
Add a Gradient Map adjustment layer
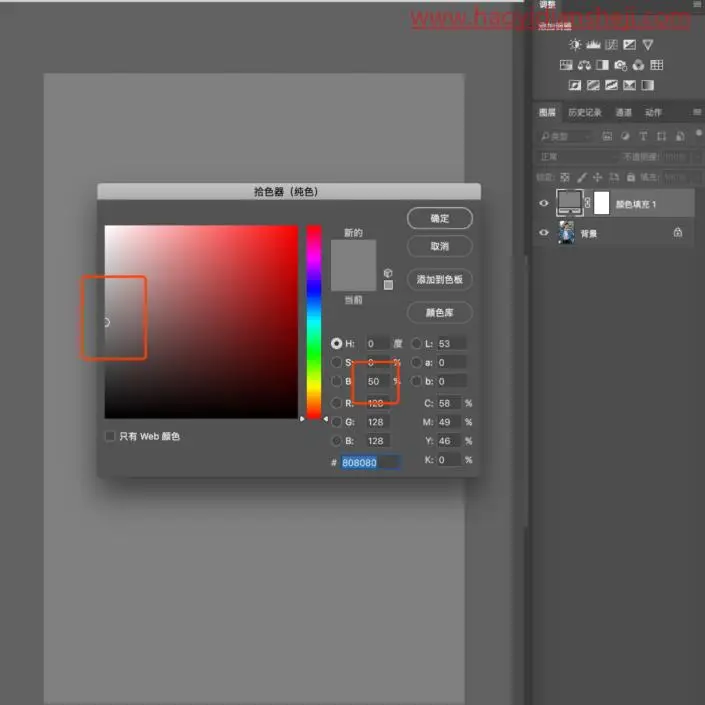pos(647,85)
